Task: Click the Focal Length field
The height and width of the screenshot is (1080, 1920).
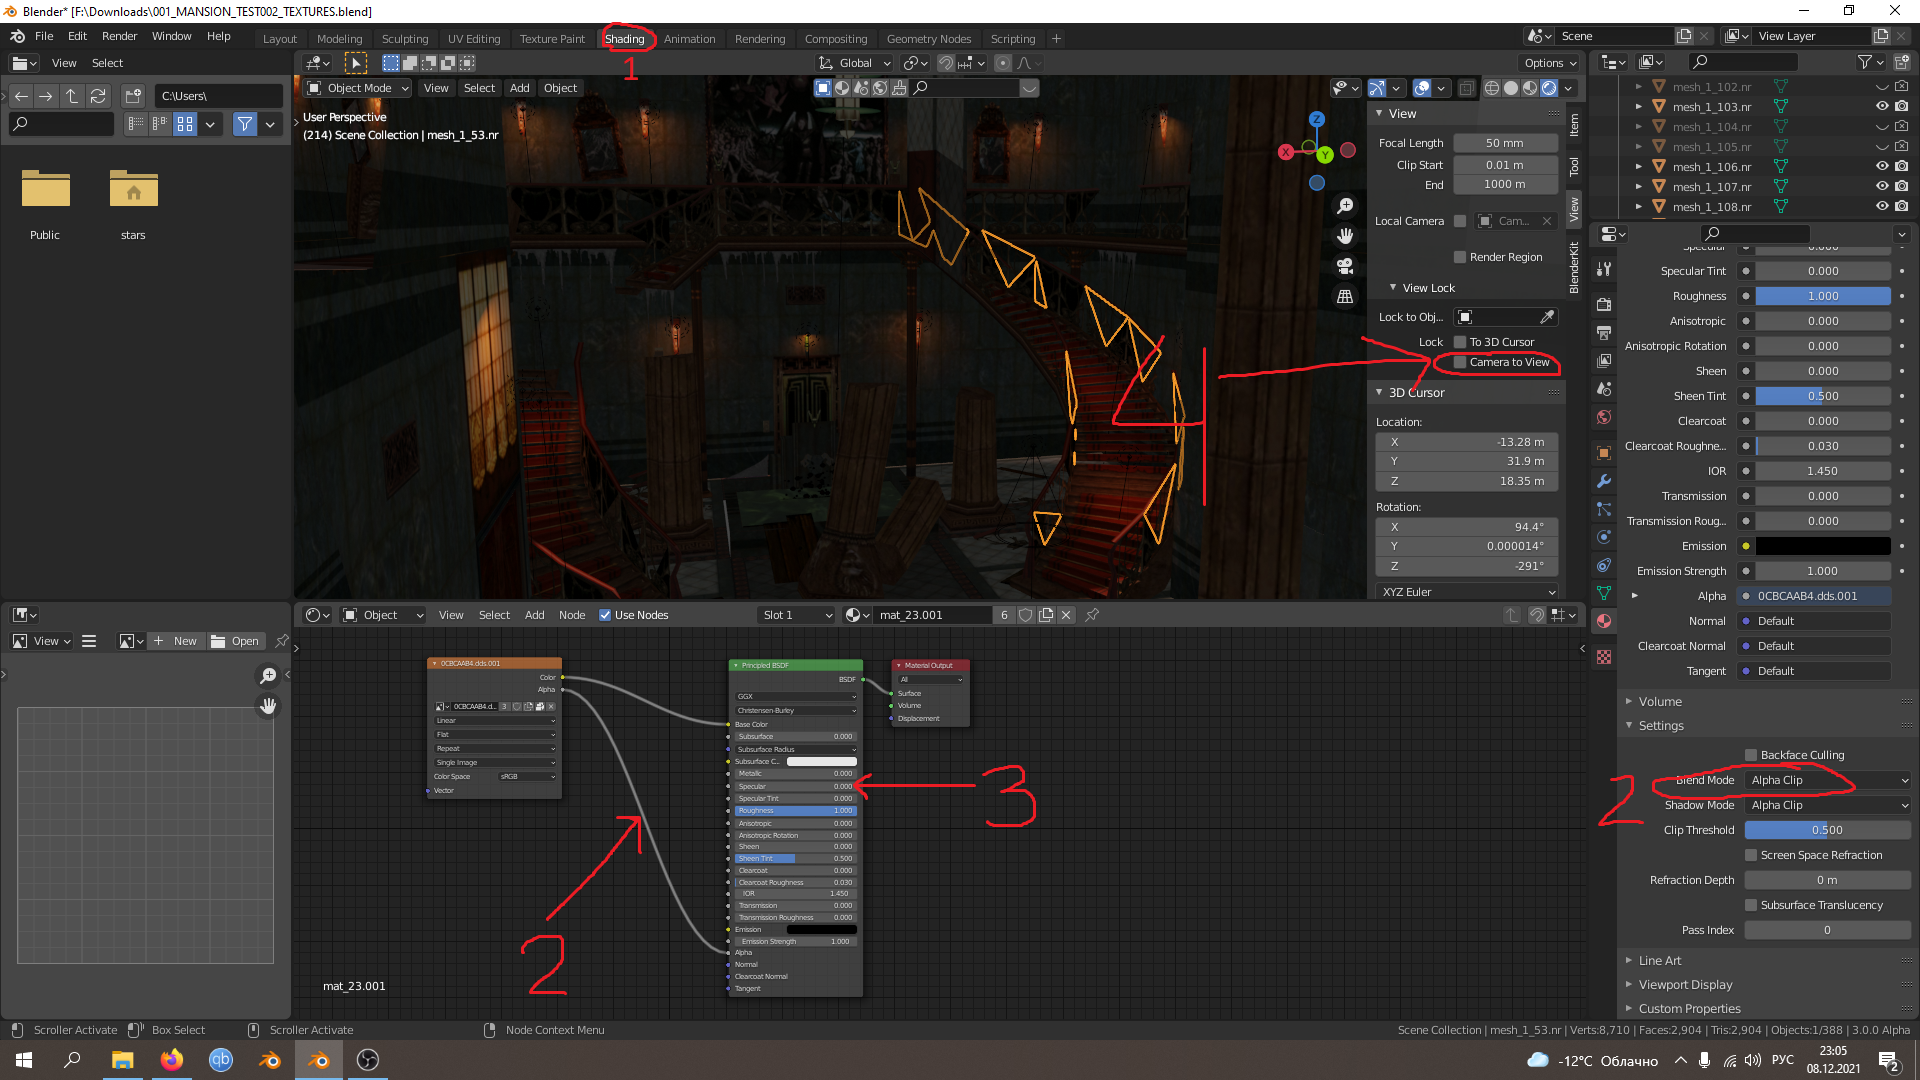Action: coord(1504,143)
